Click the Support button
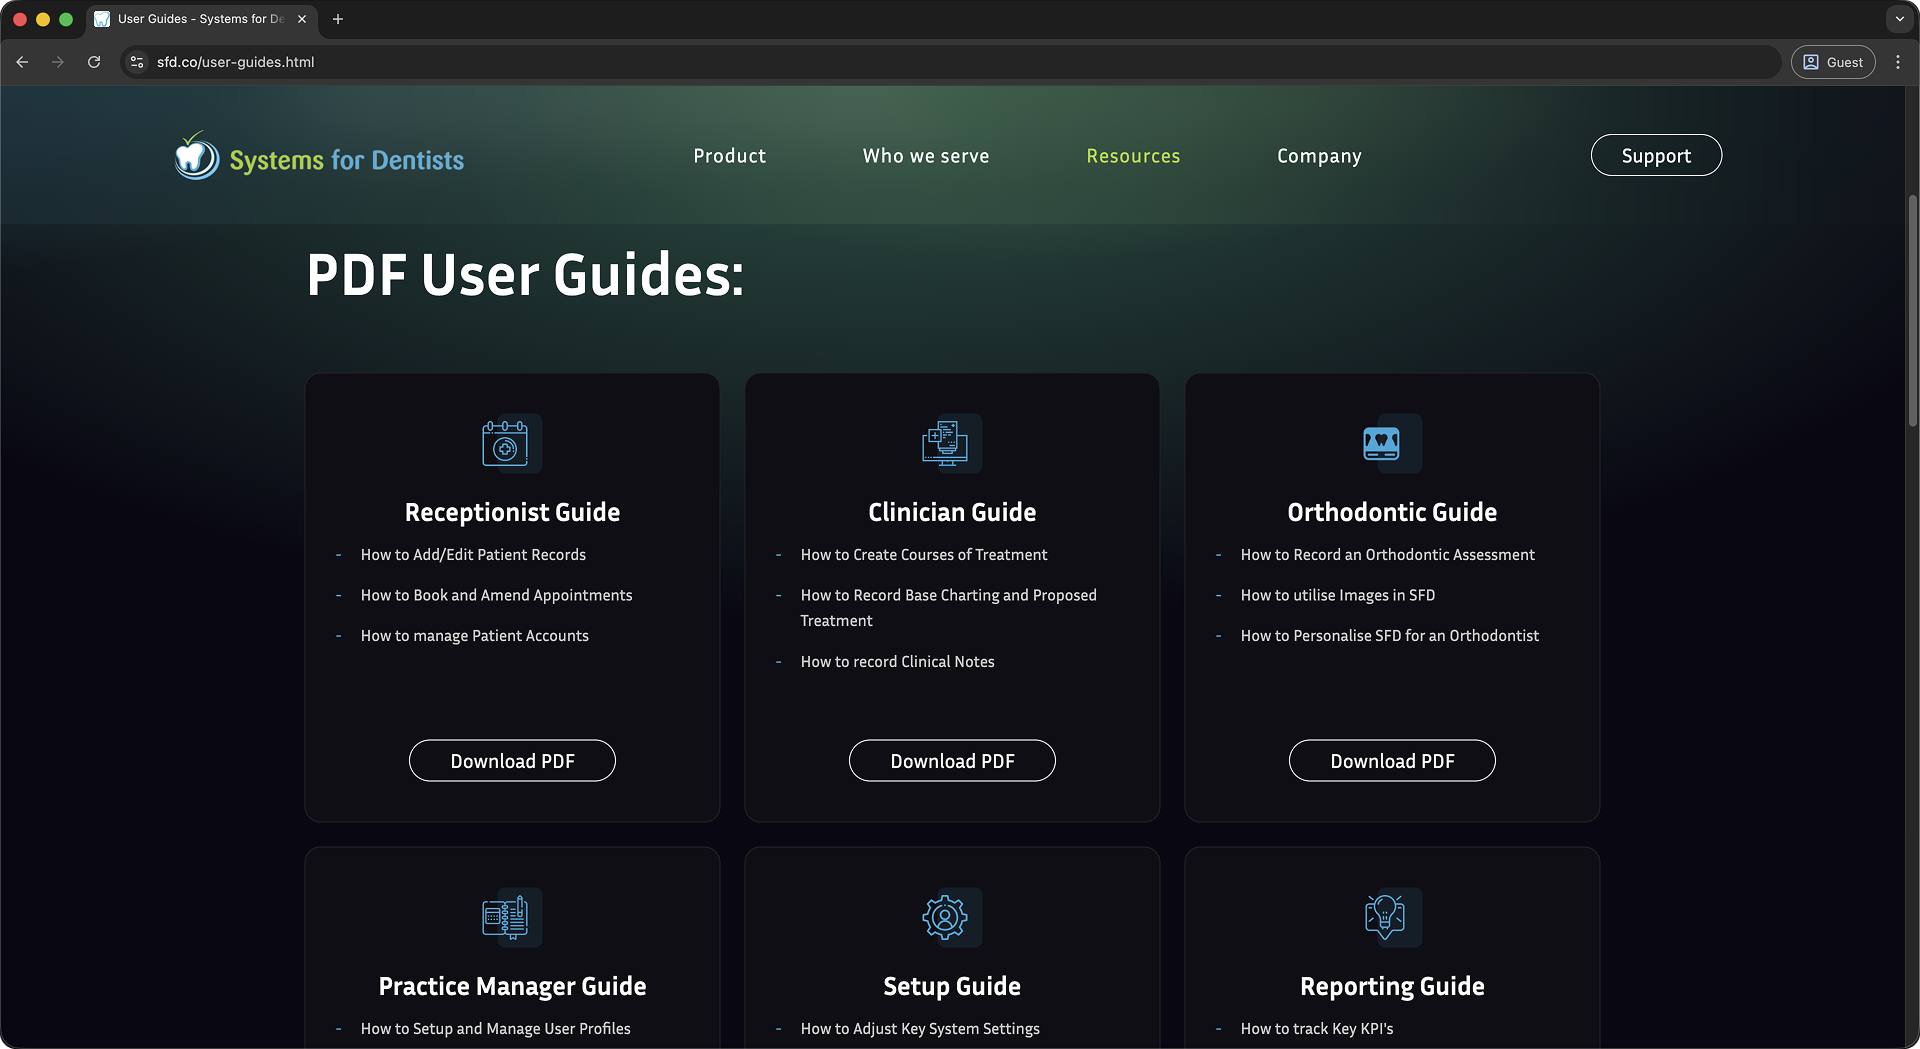The height and width of the screenshot is (1049, 1920). [1655, 155]
